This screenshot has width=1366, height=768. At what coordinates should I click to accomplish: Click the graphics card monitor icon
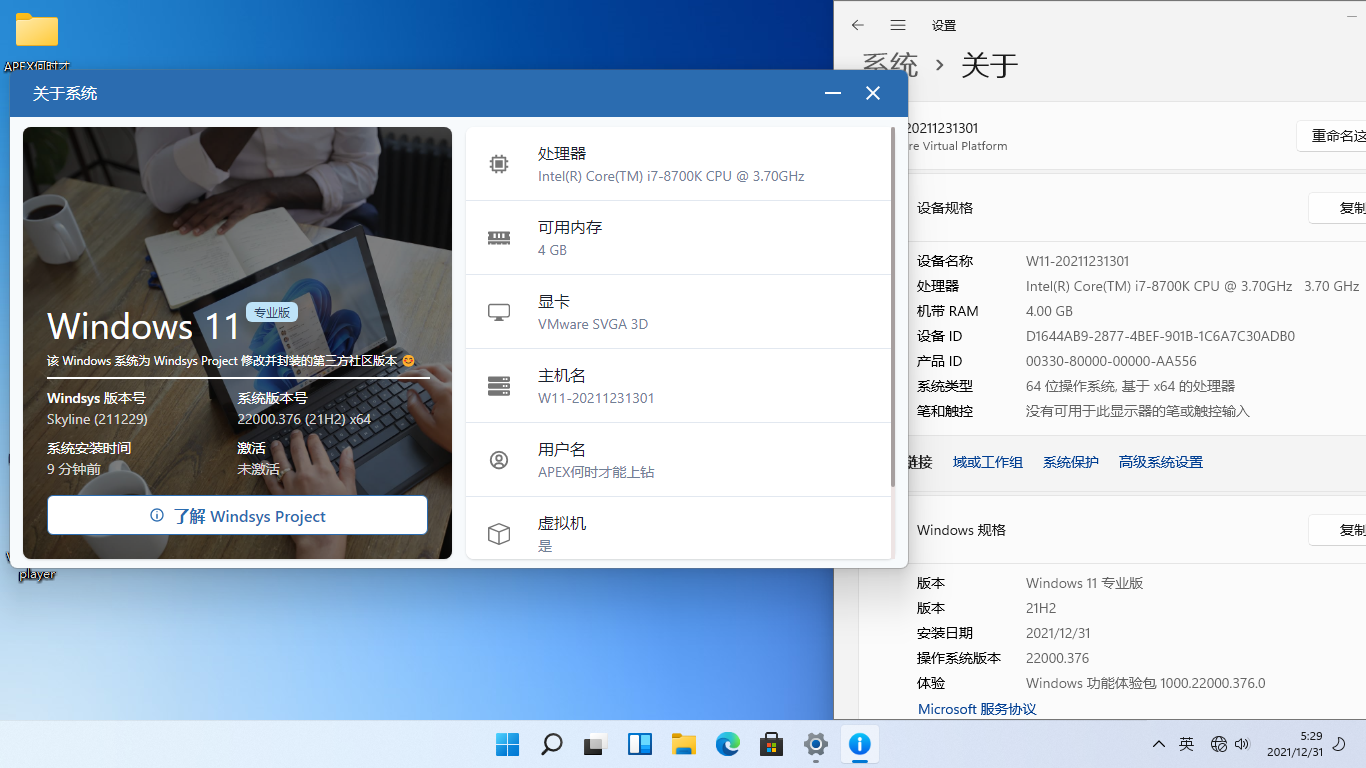(x=498, y=312)
